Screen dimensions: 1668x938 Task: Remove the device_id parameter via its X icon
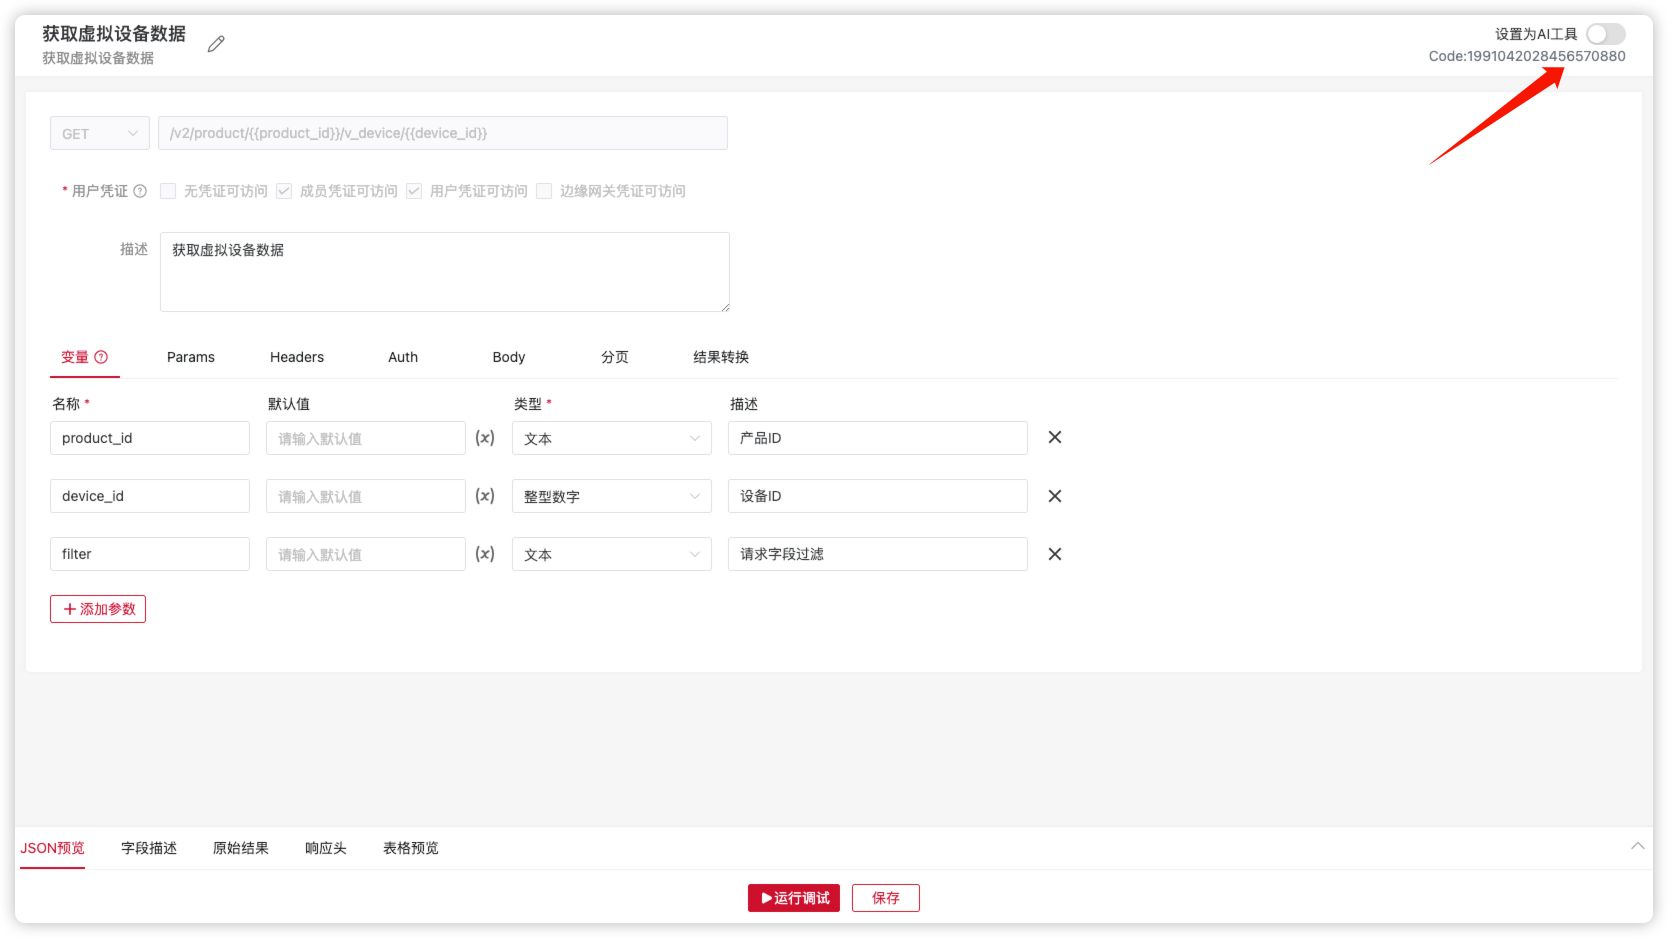pyautogui.click(x=1054, y=495)
